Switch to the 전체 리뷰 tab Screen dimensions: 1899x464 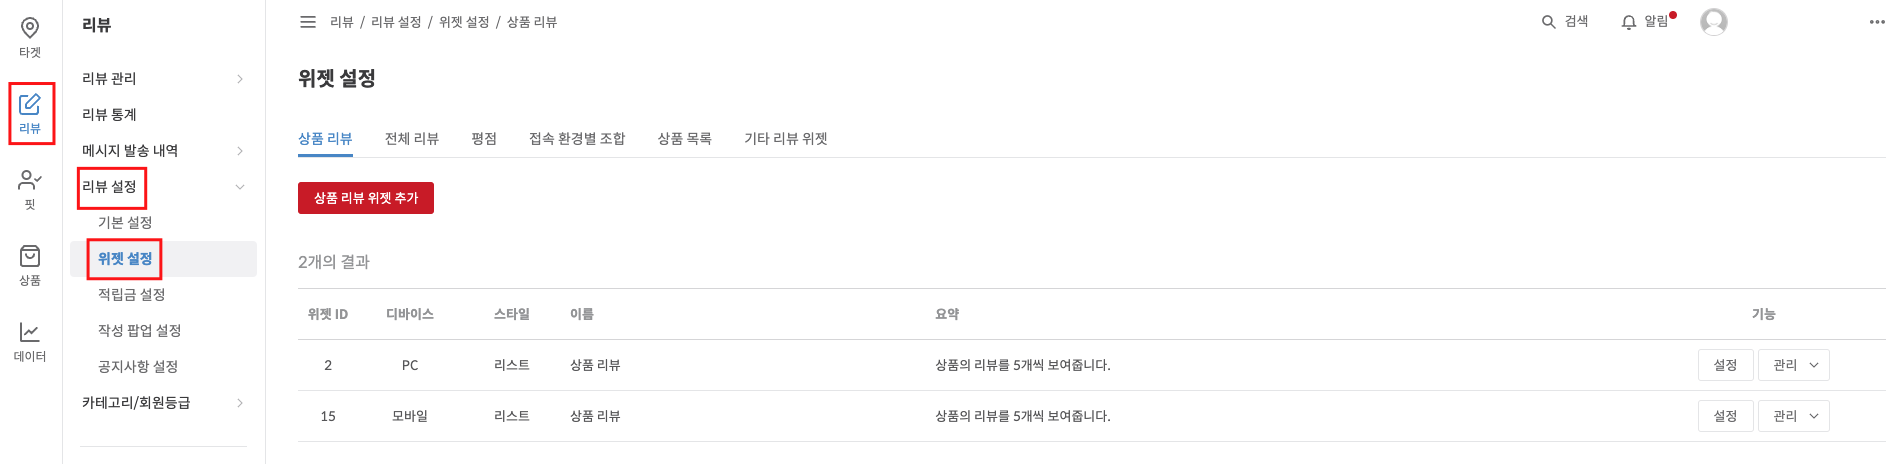[412, 139]
